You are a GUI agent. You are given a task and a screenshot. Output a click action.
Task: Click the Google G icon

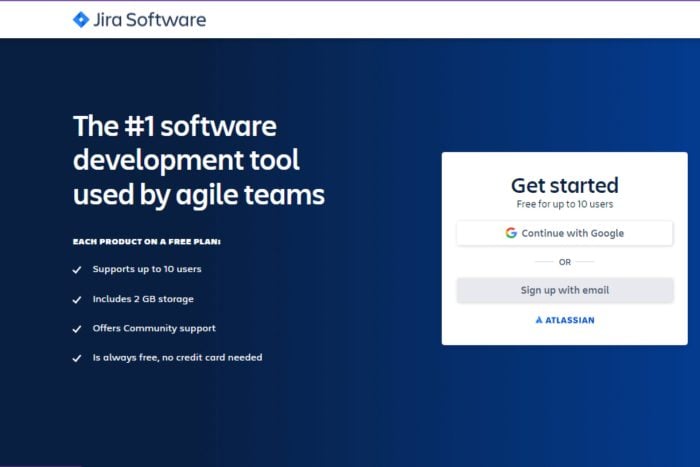[511, 233]
